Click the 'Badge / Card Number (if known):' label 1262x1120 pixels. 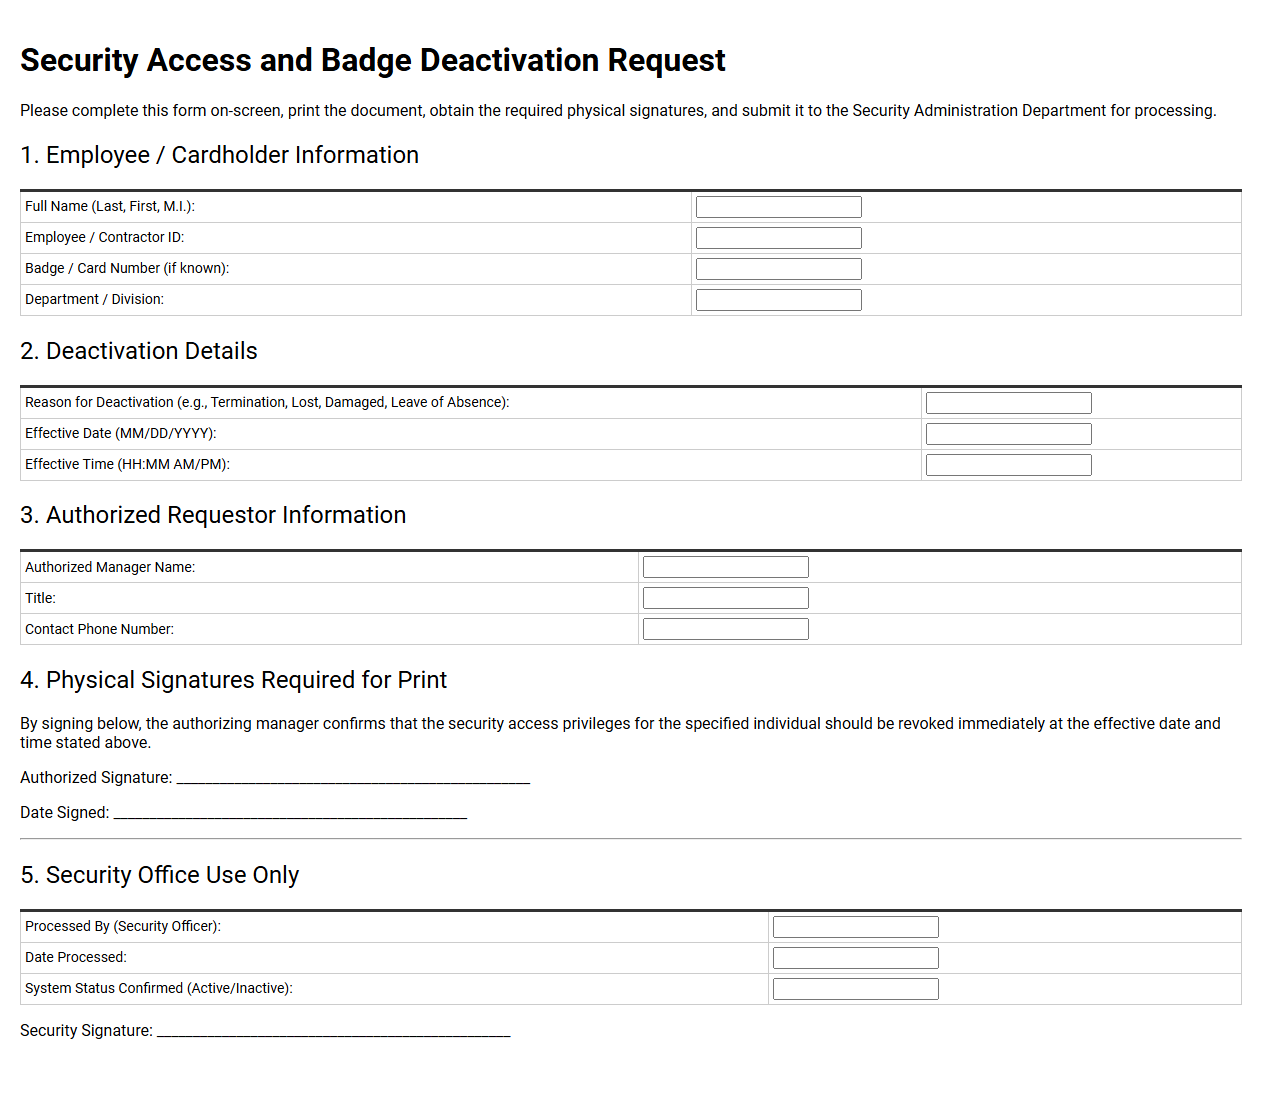point(127,268)
